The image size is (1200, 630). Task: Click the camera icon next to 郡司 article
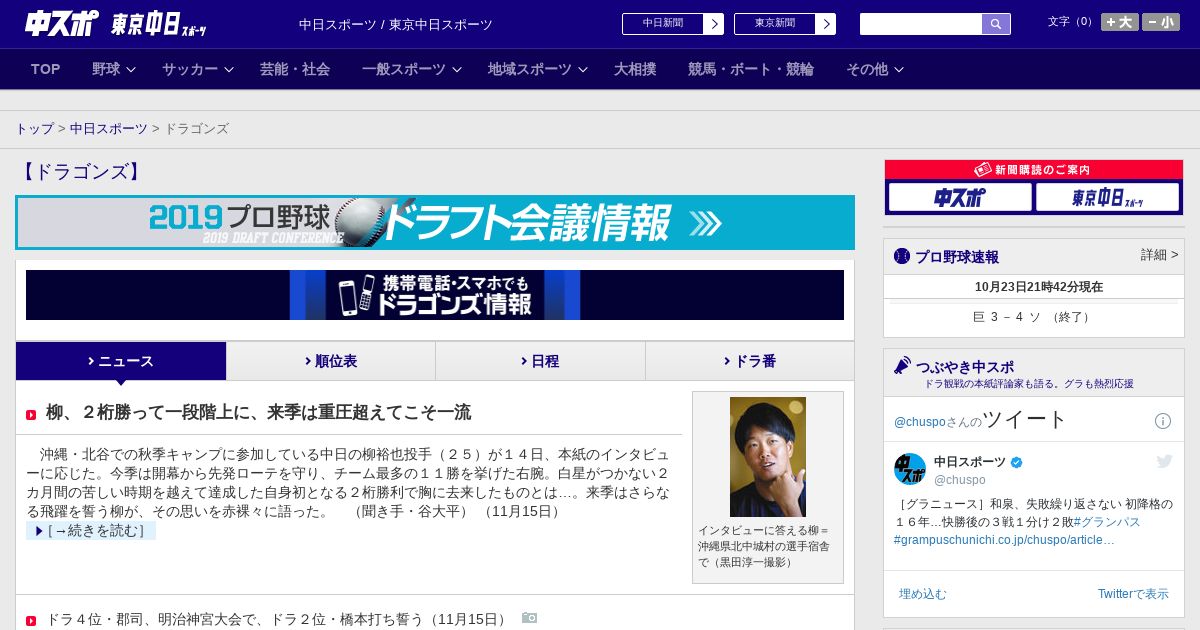coord(529,618)
